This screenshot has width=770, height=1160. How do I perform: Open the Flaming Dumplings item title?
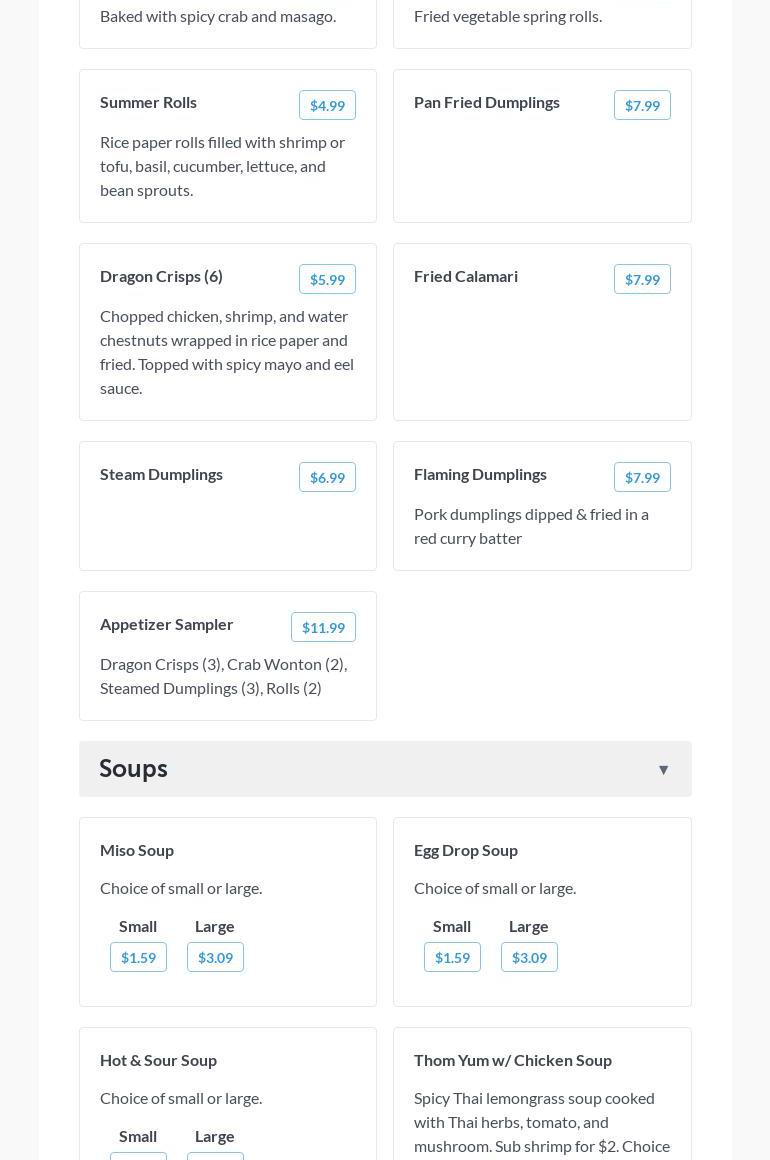coord(480,474)
